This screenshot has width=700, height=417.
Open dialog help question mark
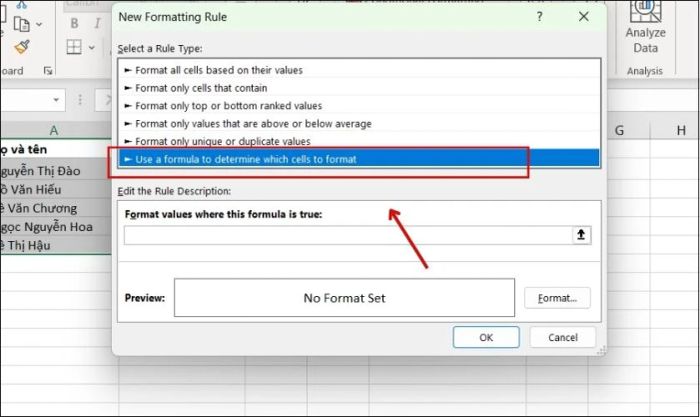coord(540,17)
